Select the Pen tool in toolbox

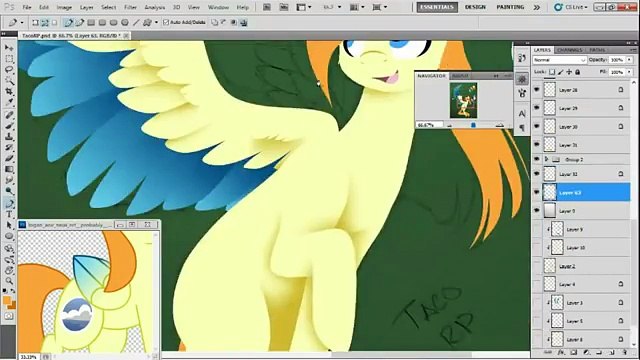(x=9, y=203)
